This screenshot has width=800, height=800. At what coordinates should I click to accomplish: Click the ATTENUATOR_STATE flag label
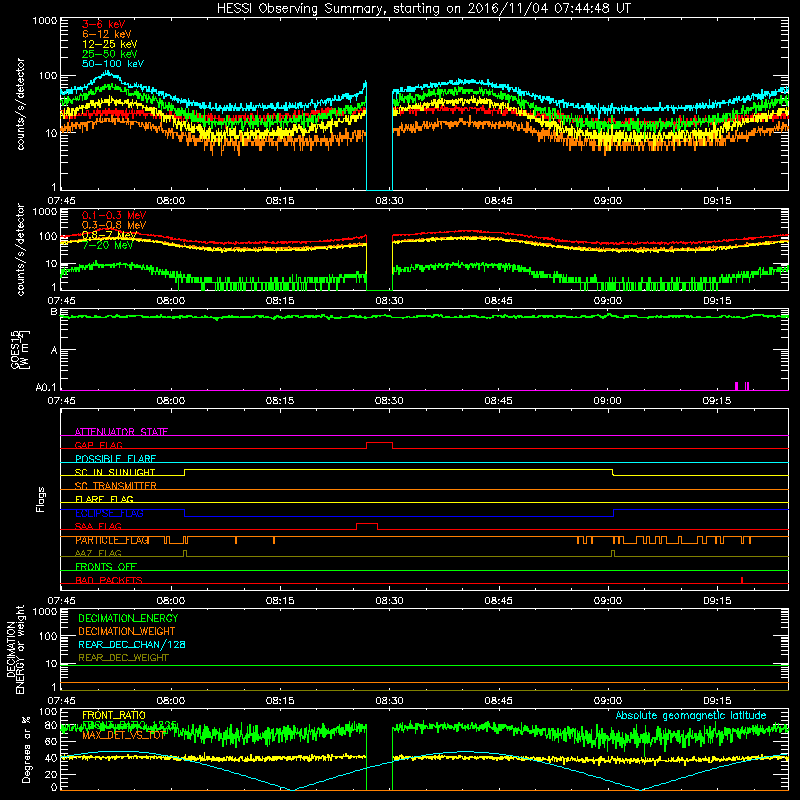[x=121, y=432]
